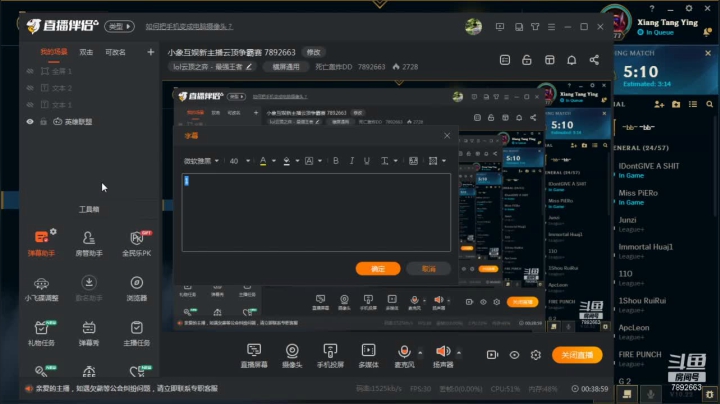The height and width of the screenshot is (404, 720).
Task: Pick fill color with paint bucket swatch
Action: coord(286,161)
